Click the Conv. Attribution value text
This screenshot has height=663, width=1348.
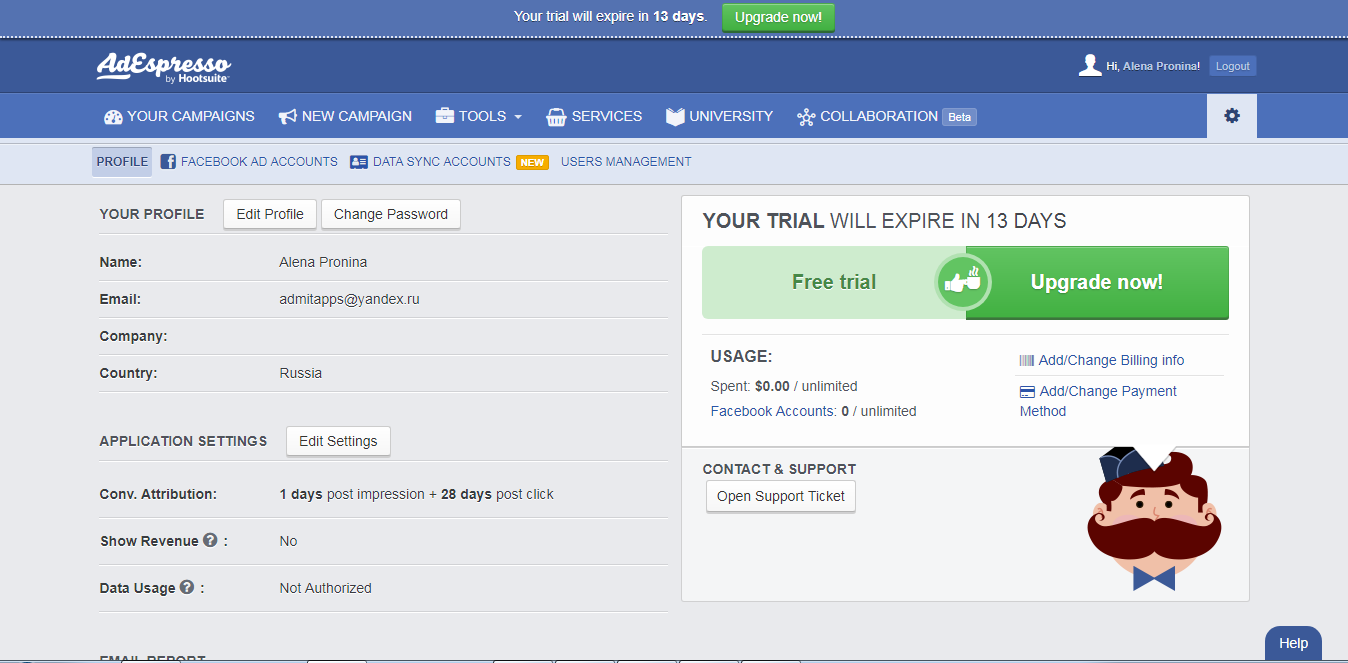pos(416,494)
